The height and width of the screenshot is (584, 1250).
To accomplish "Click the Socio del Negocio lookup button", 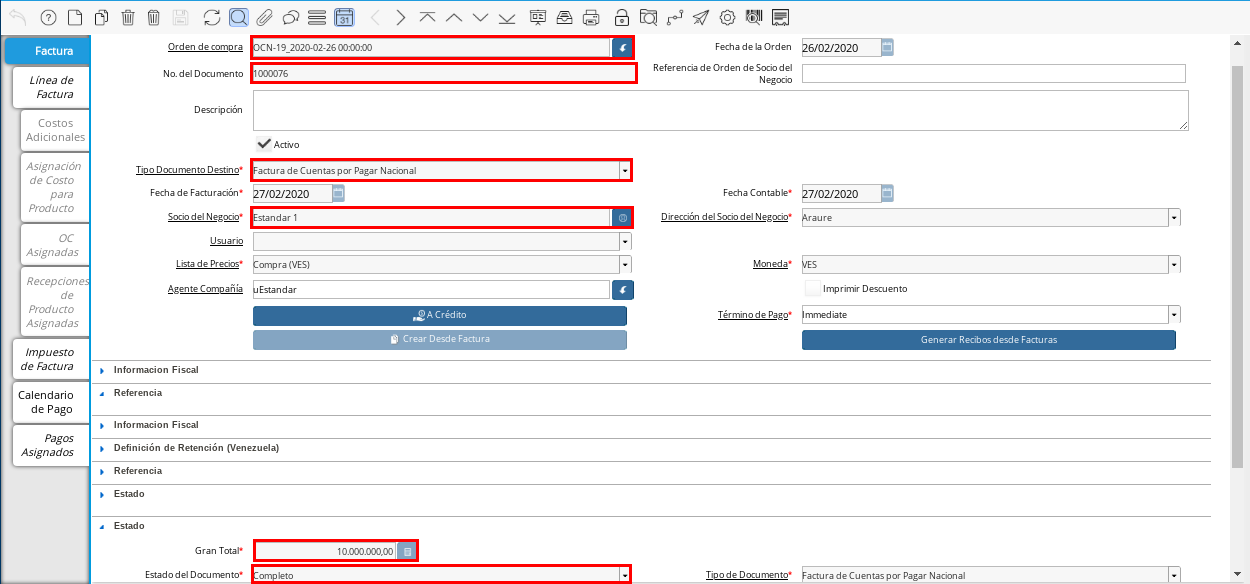I will (622, 217).
